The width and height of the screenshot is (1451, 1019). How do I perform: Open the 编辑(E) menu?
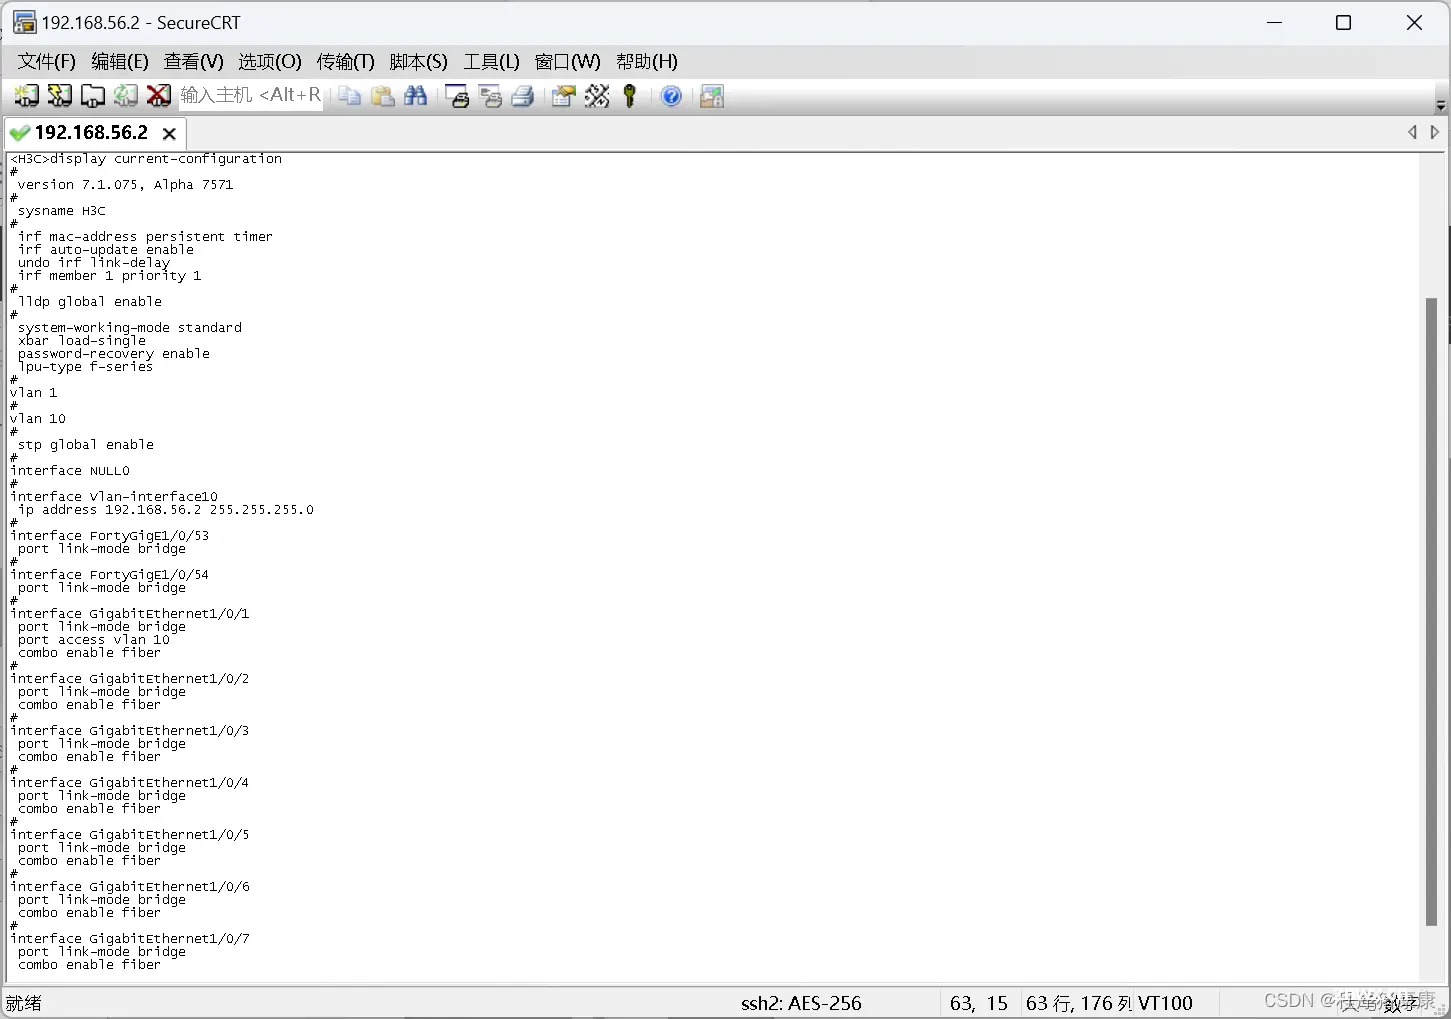[120, 61]
